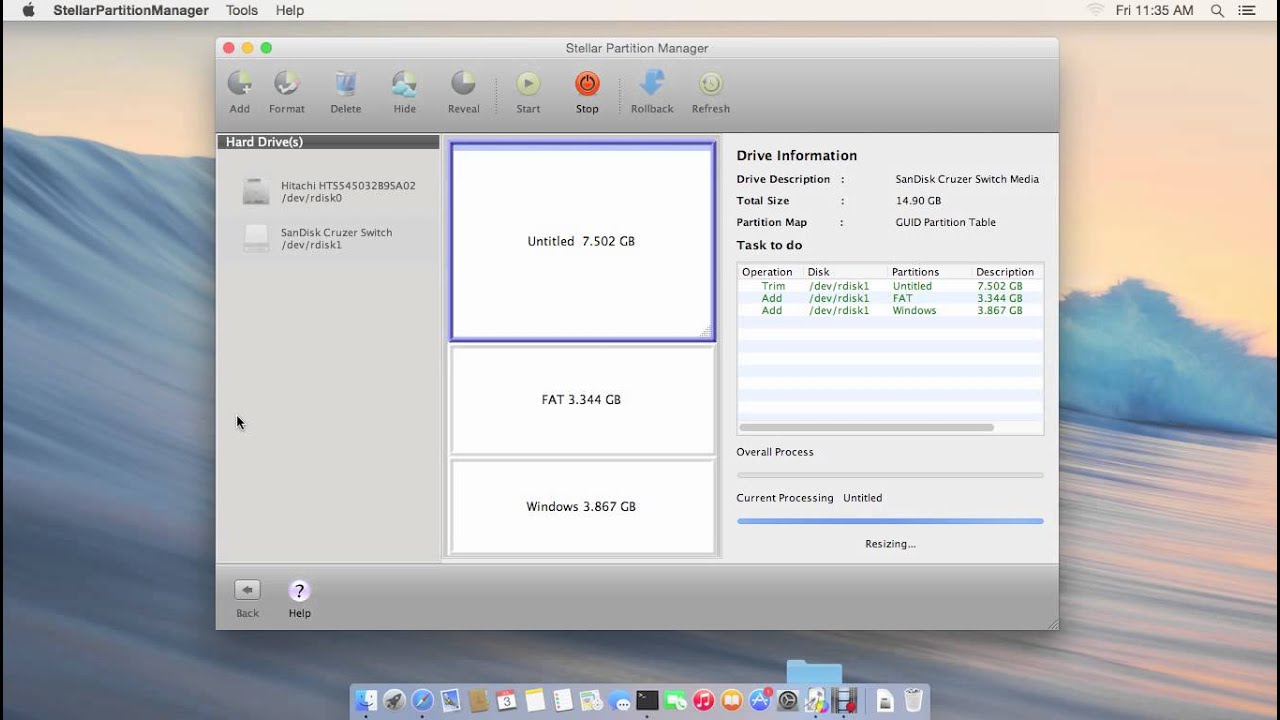Open the Help menu in menu bar
Viewport: 1280px width, 720px height.
point(290,10)
